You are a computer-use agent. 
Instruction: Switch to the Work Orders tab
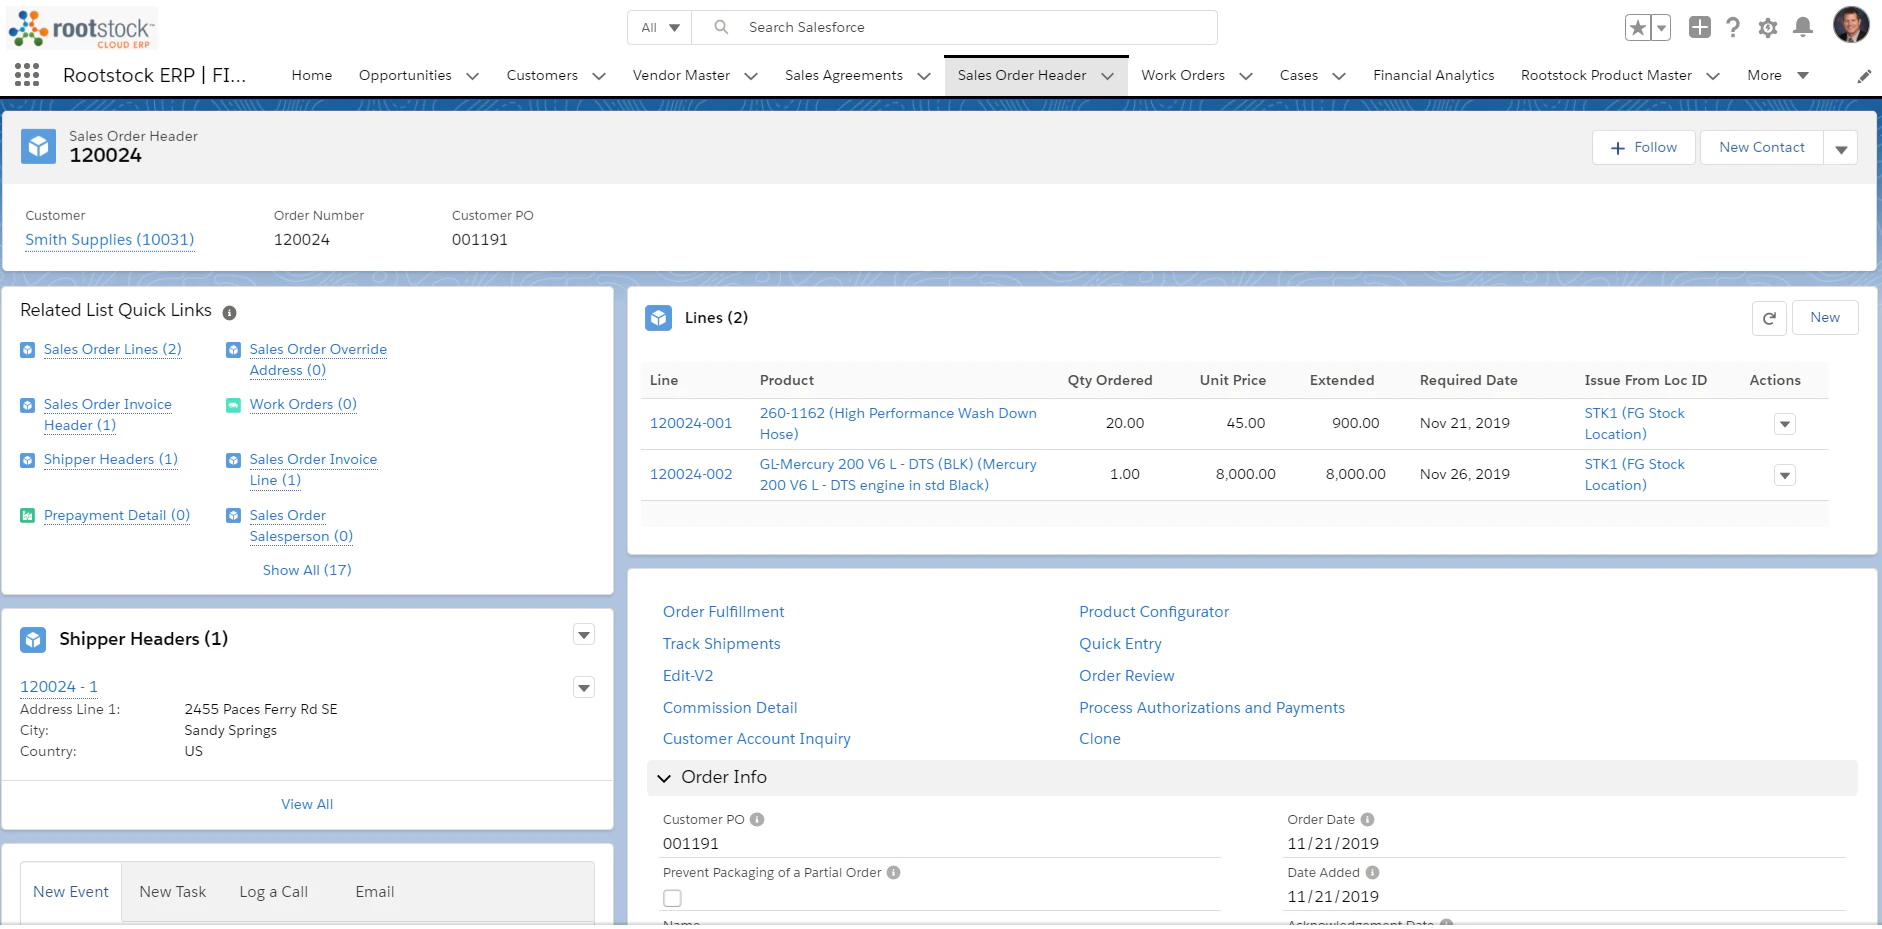pos(1184,75)
